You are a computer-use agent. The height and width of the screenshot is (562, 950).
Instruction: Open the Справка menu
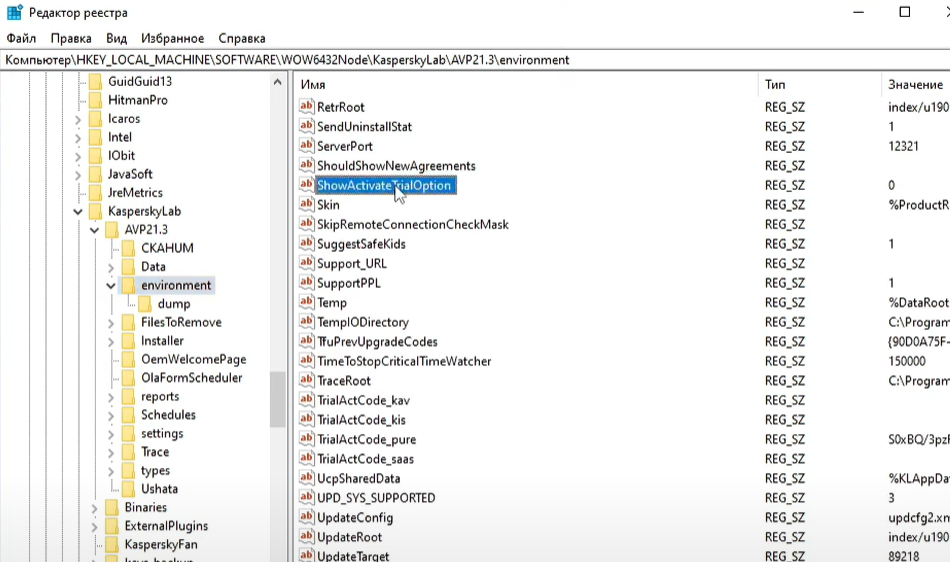click(x=242, y=38)
